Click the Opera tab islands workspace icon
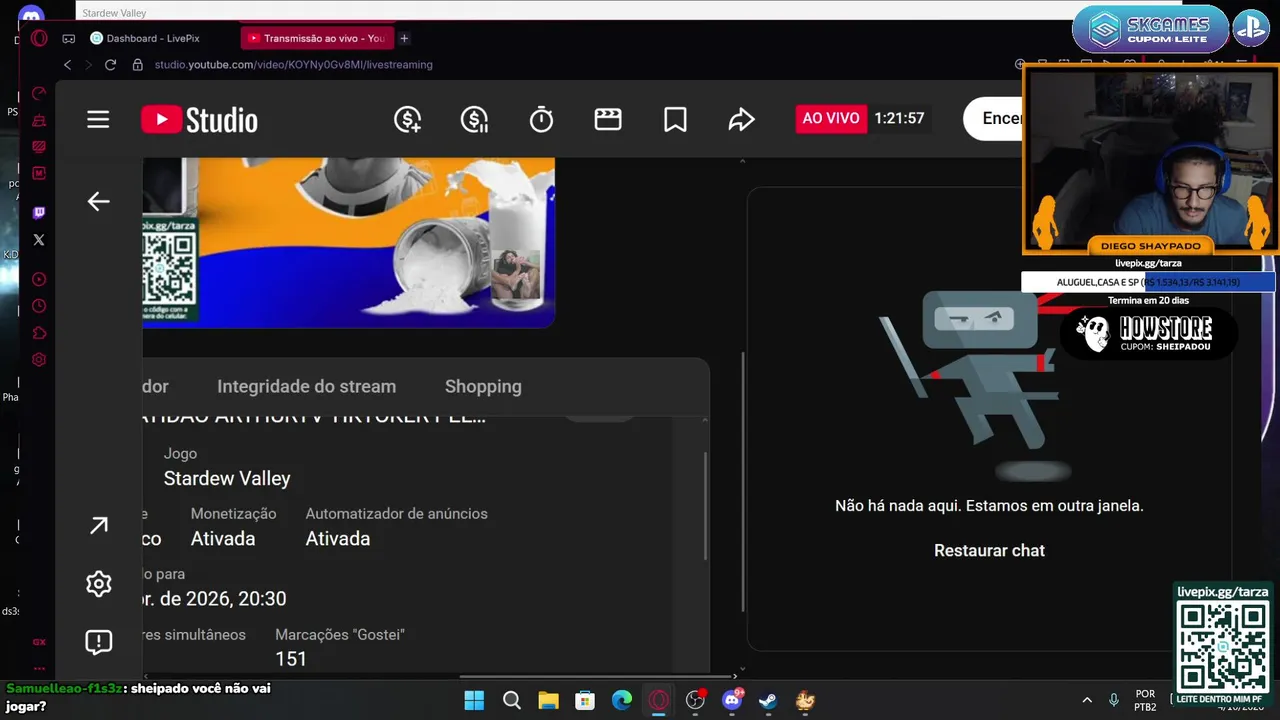The height and width of the screenshot is (720, 1280). (x=68, y=38)
